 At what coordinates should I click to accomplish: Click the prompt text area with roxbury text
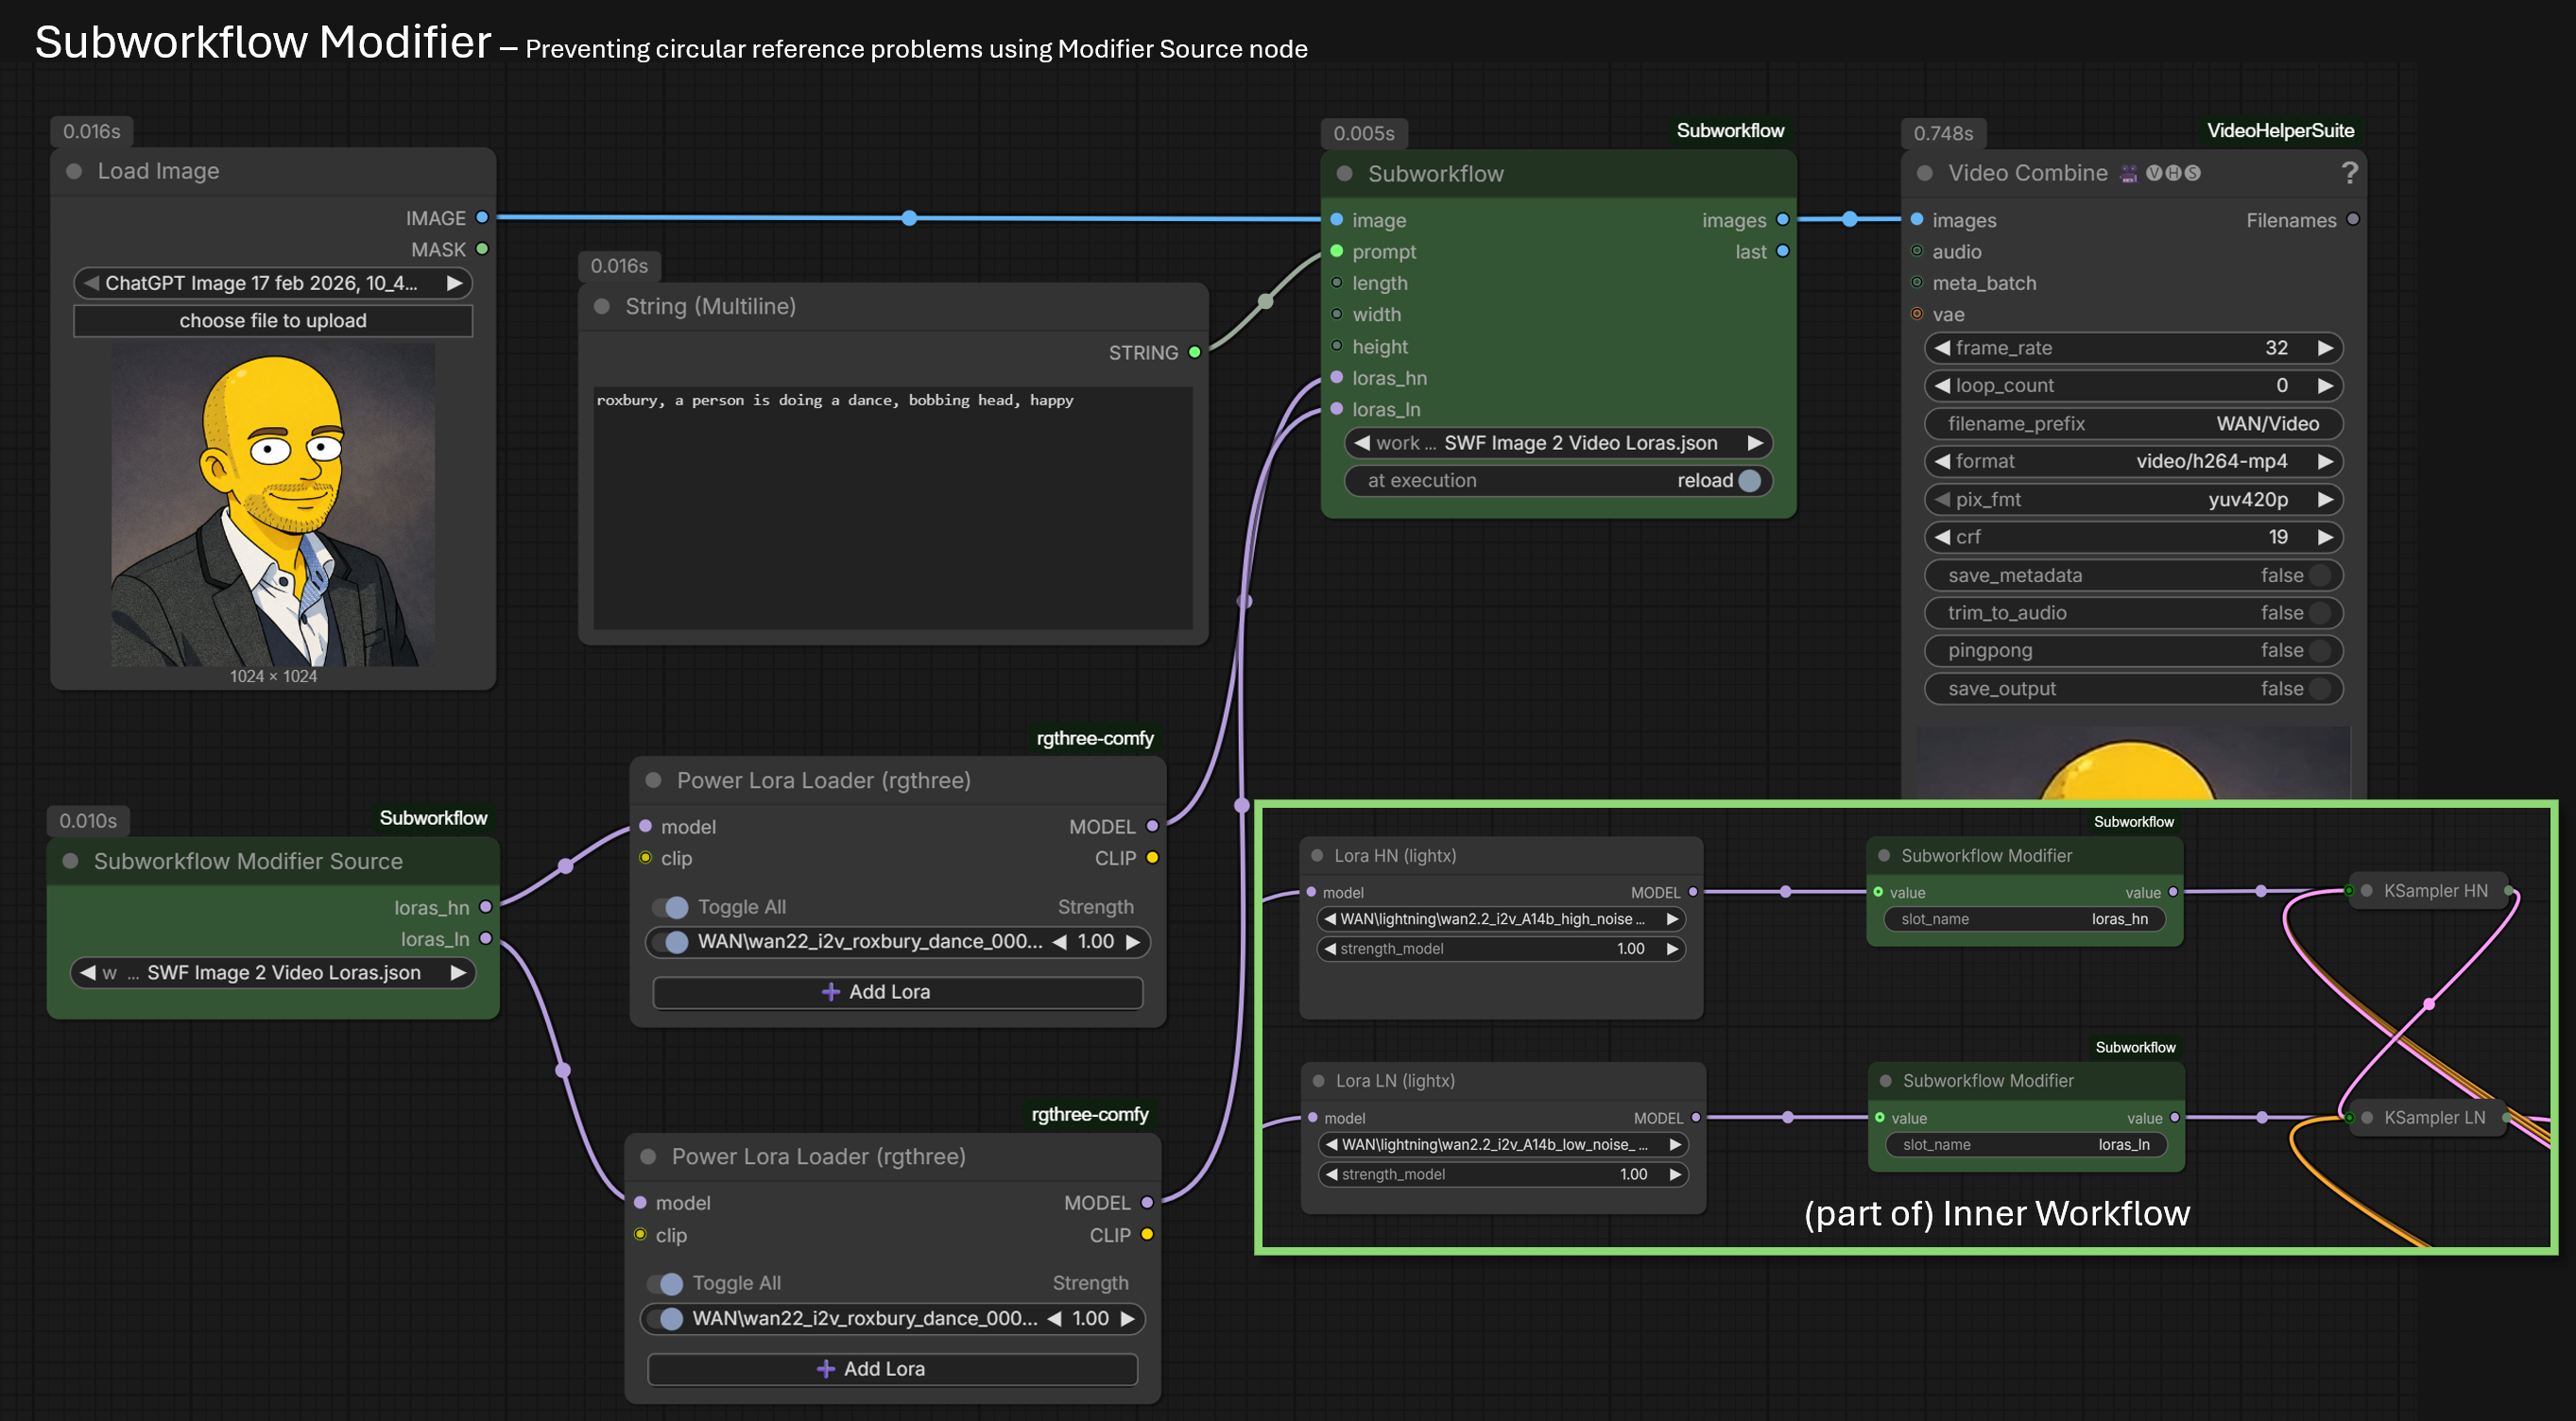click(893, 508)
